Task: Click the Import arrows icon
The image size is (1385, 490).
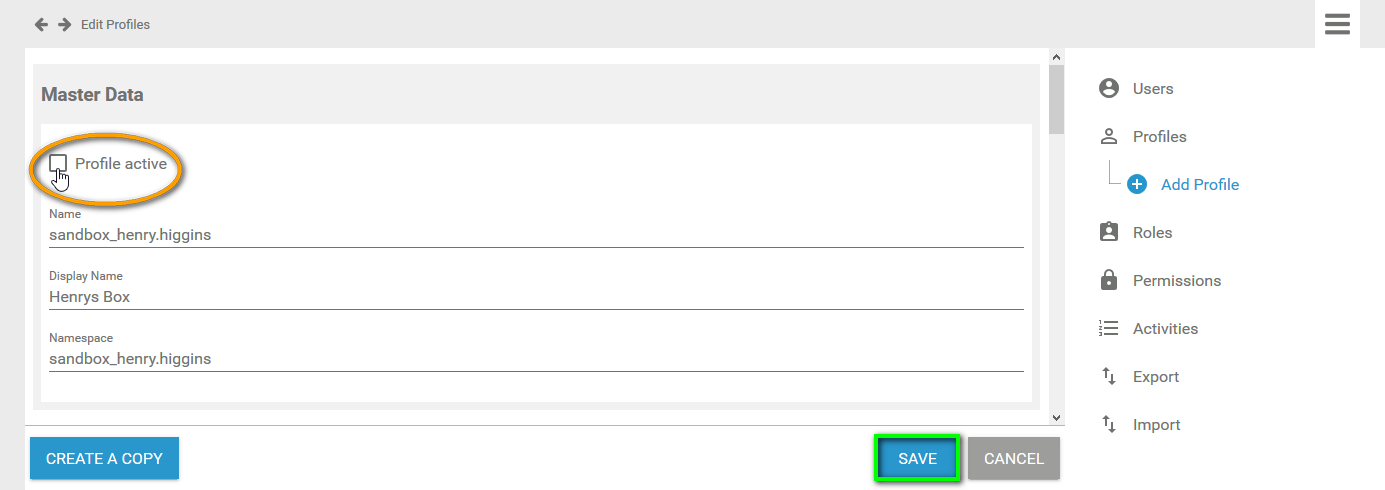Action: coord(1108,424)
